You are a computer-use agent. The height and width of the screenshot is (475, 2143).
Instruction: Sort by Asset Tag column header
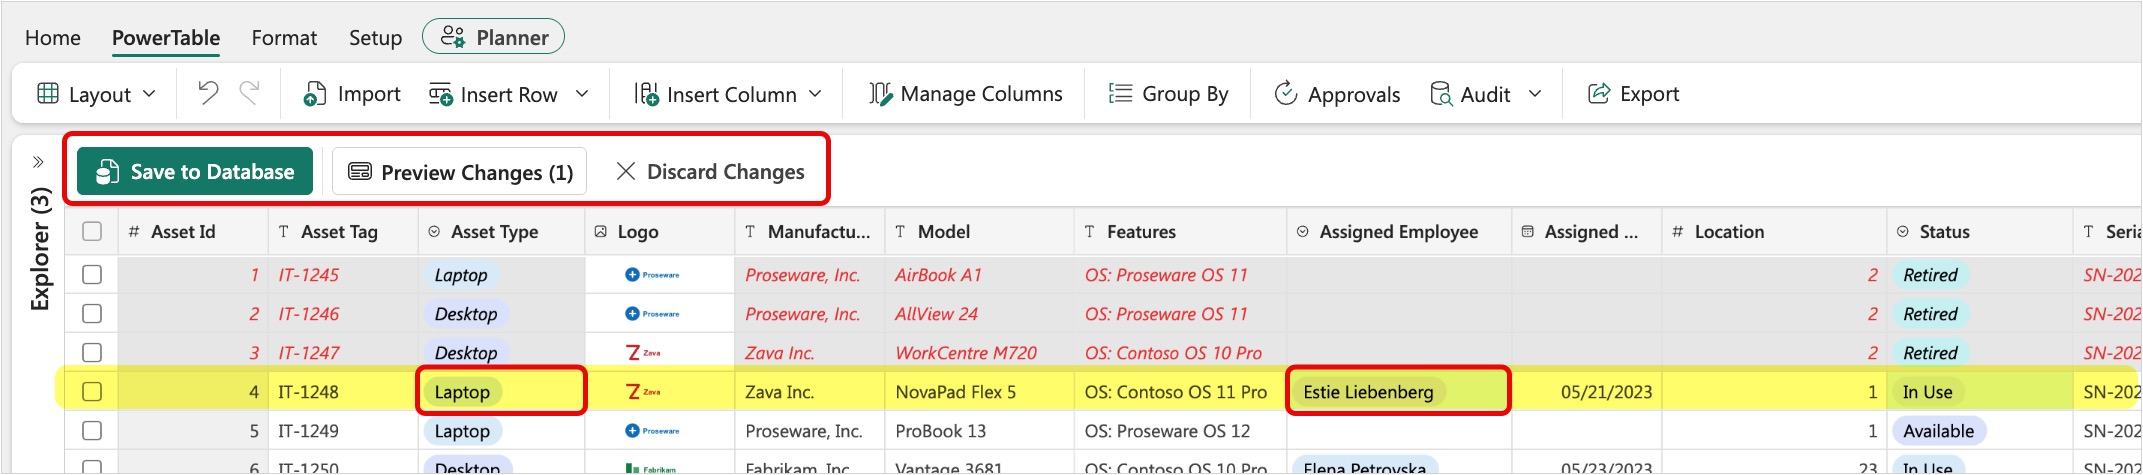coord(343,232)
